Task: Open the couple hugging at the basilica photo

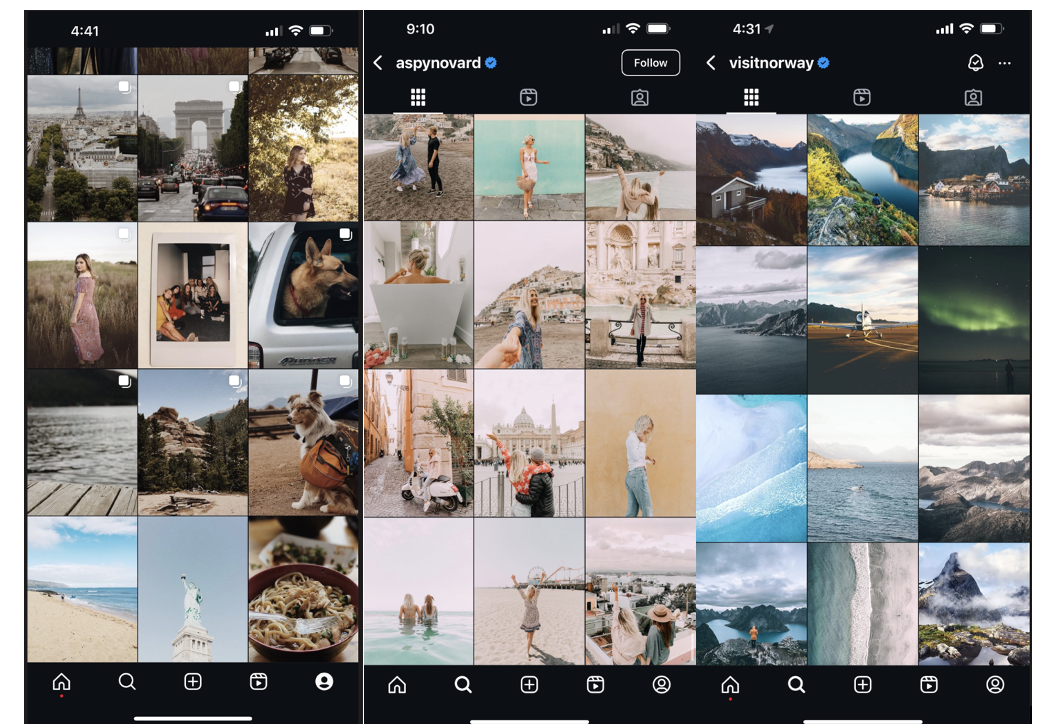Action: point(529,443)
